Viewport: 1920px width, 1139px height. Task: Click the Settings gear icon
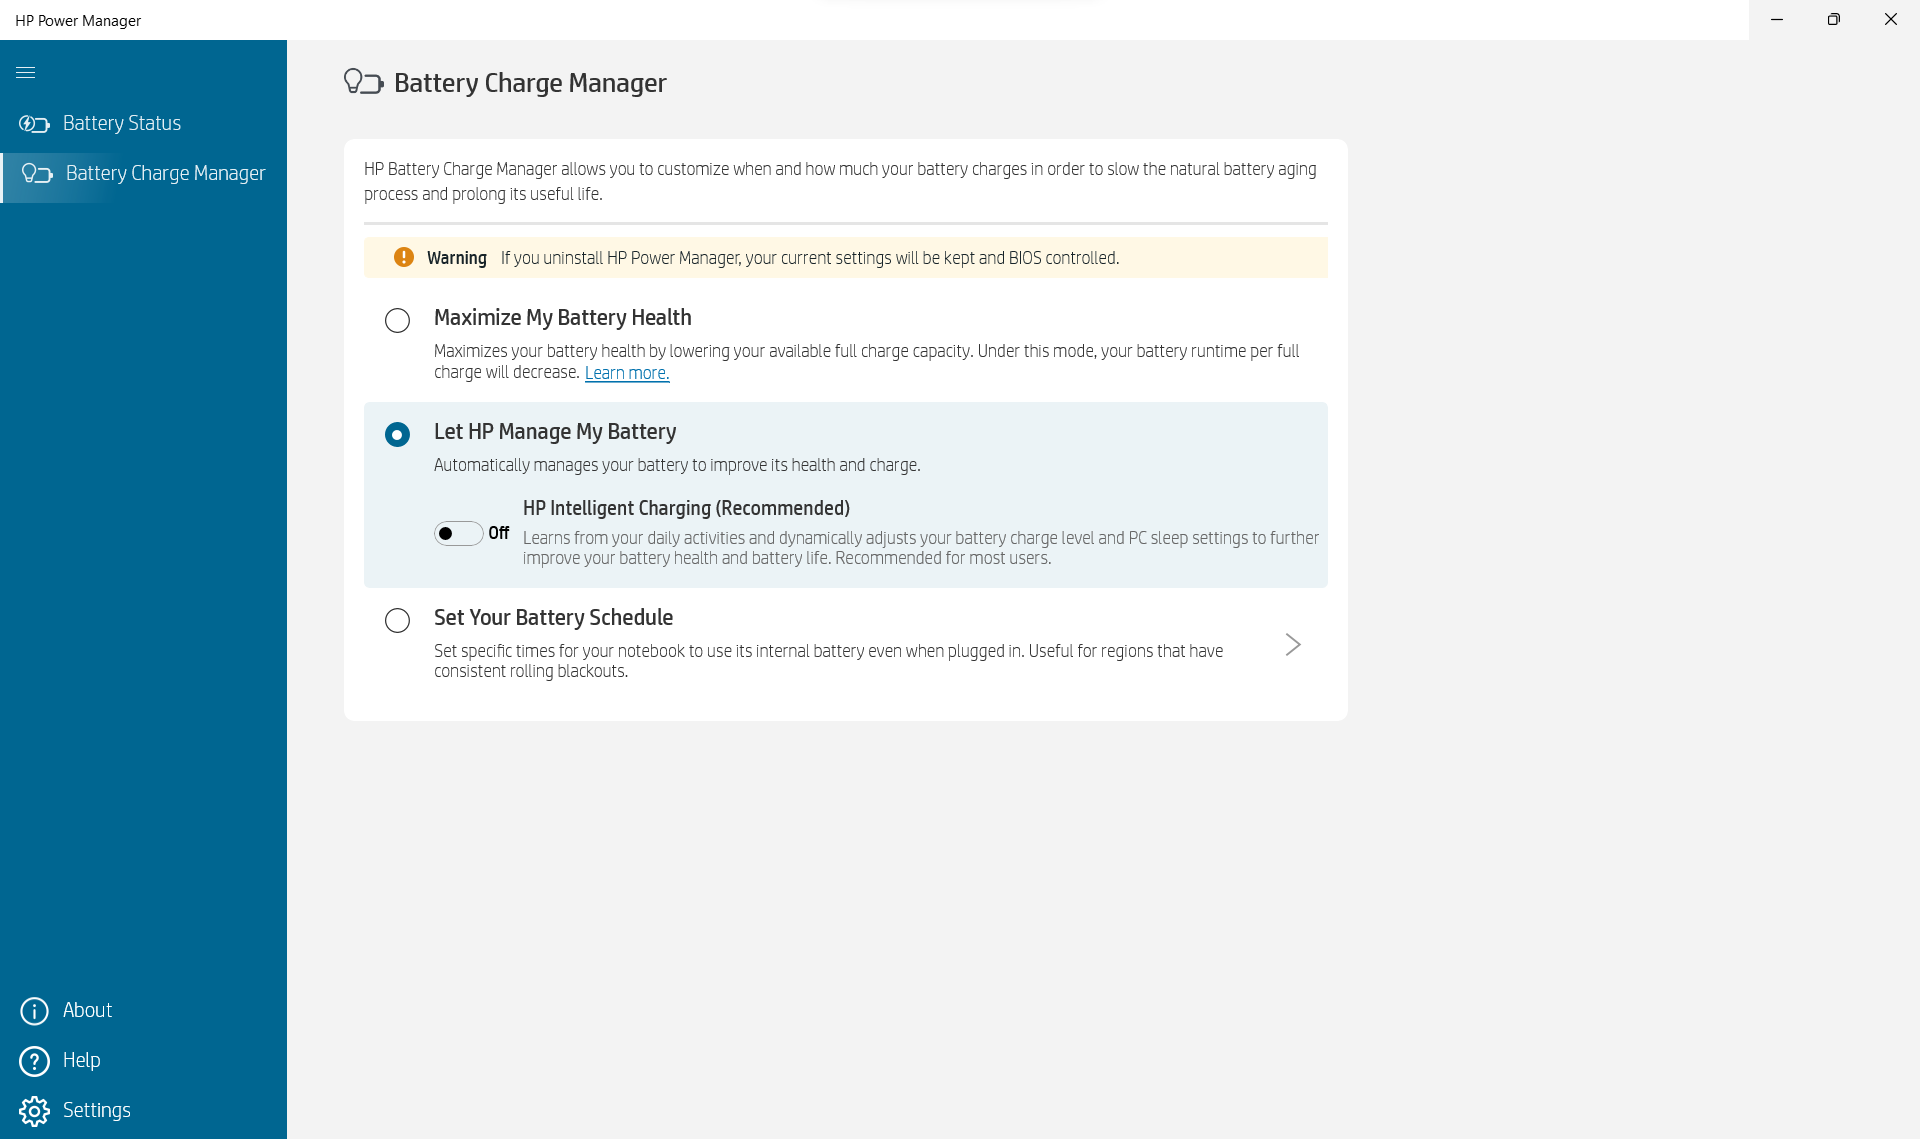tap(34, 1111)
